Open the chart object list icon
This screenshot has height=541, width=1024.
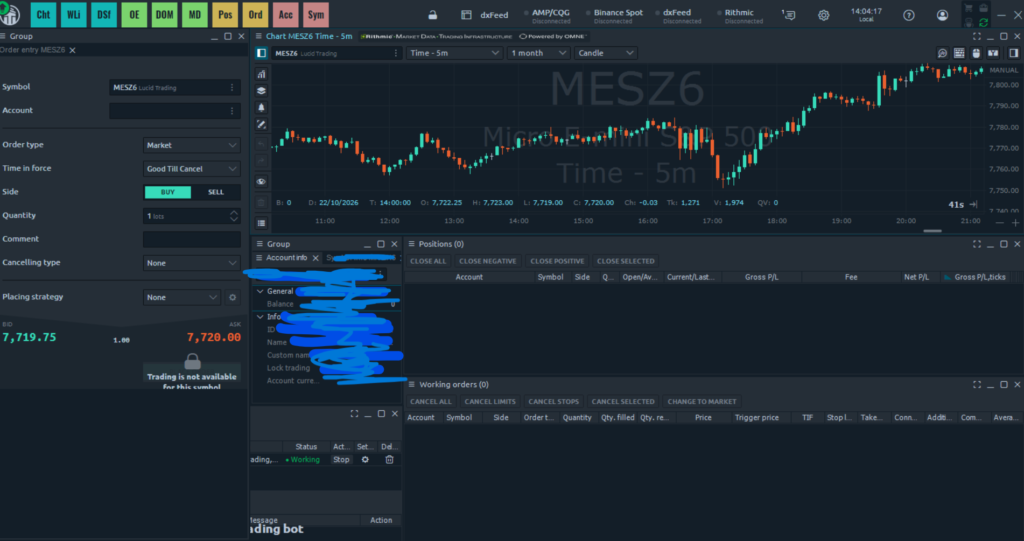tap(261, 223)
